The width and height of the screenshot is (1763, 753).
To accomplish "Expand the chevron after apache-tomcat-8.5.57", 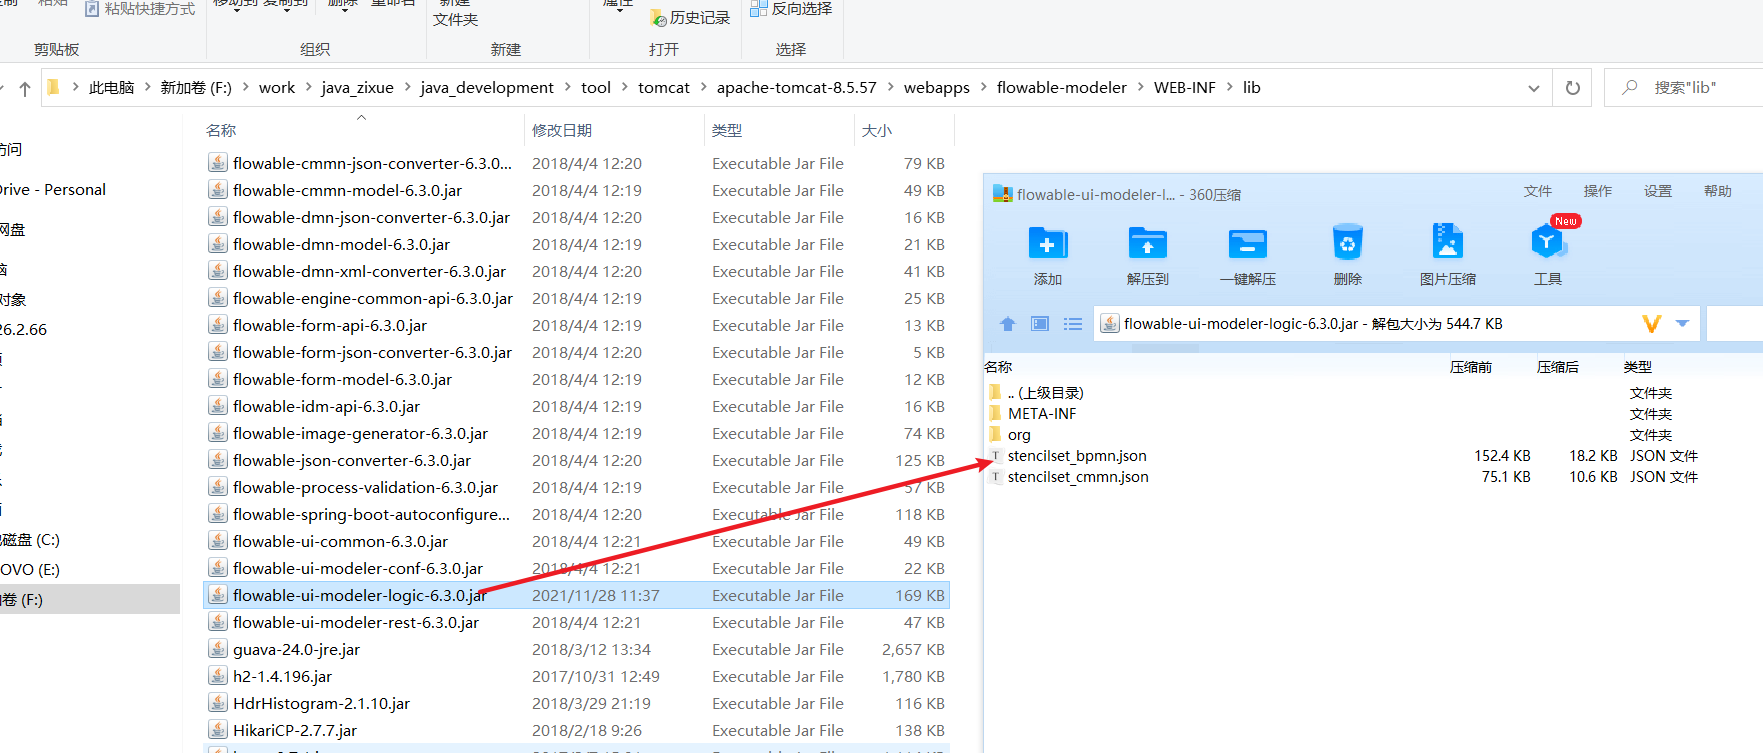I will (x=890, y=88).
